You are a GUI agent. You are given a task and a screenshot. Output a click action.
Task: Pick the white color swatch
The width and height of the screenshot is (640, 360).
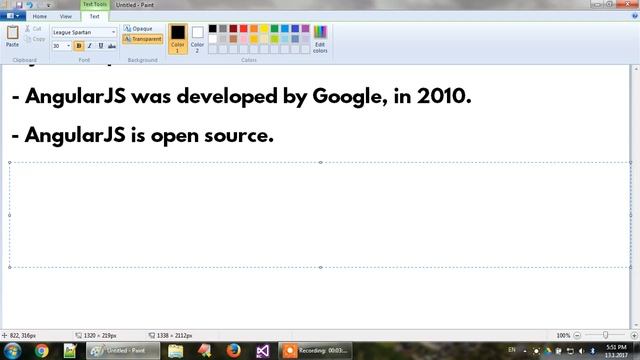coord(213,39)
